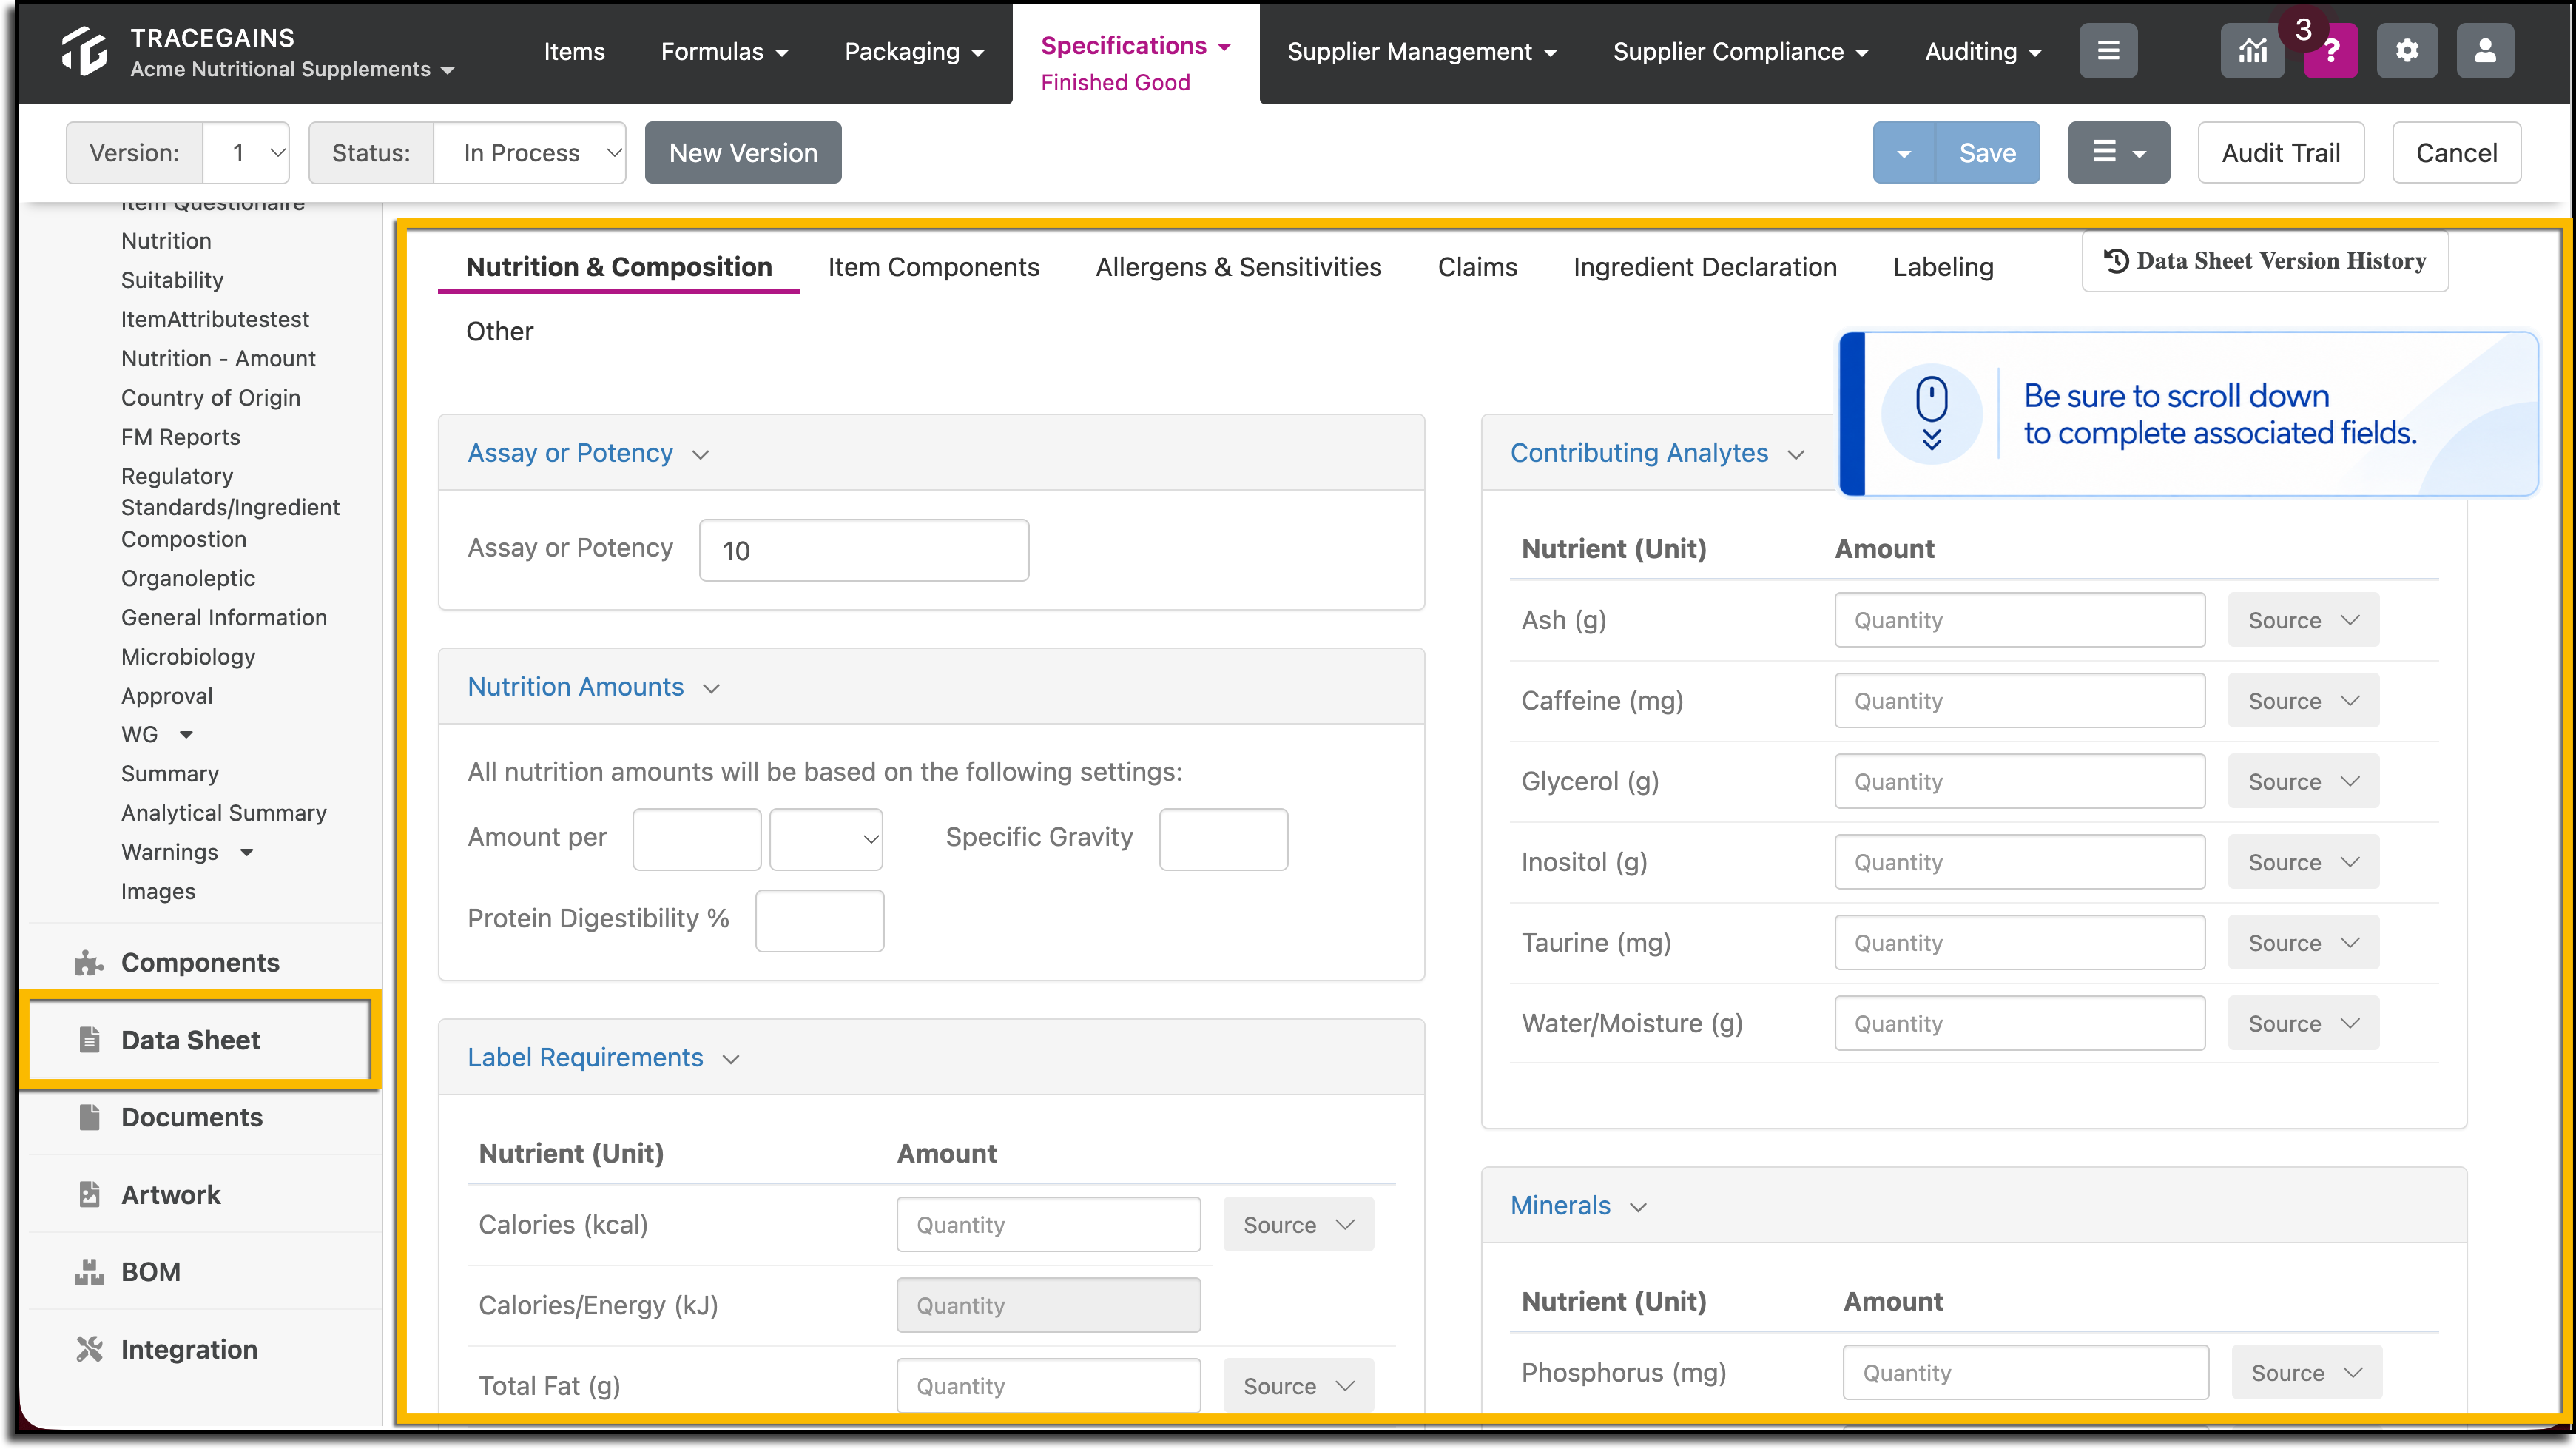Open the Save options dropdown arrow
2576x1449 pixels.
tap(1904, 153)
